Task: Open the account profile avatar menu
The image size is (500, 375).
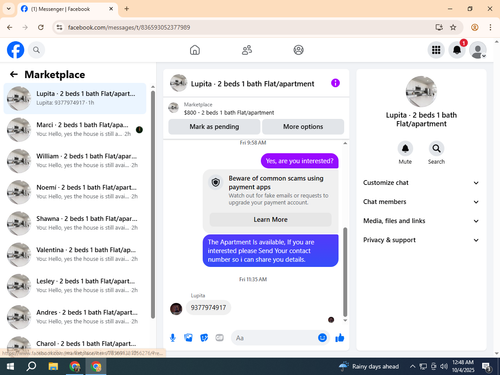Action: (x=478, y=50)
